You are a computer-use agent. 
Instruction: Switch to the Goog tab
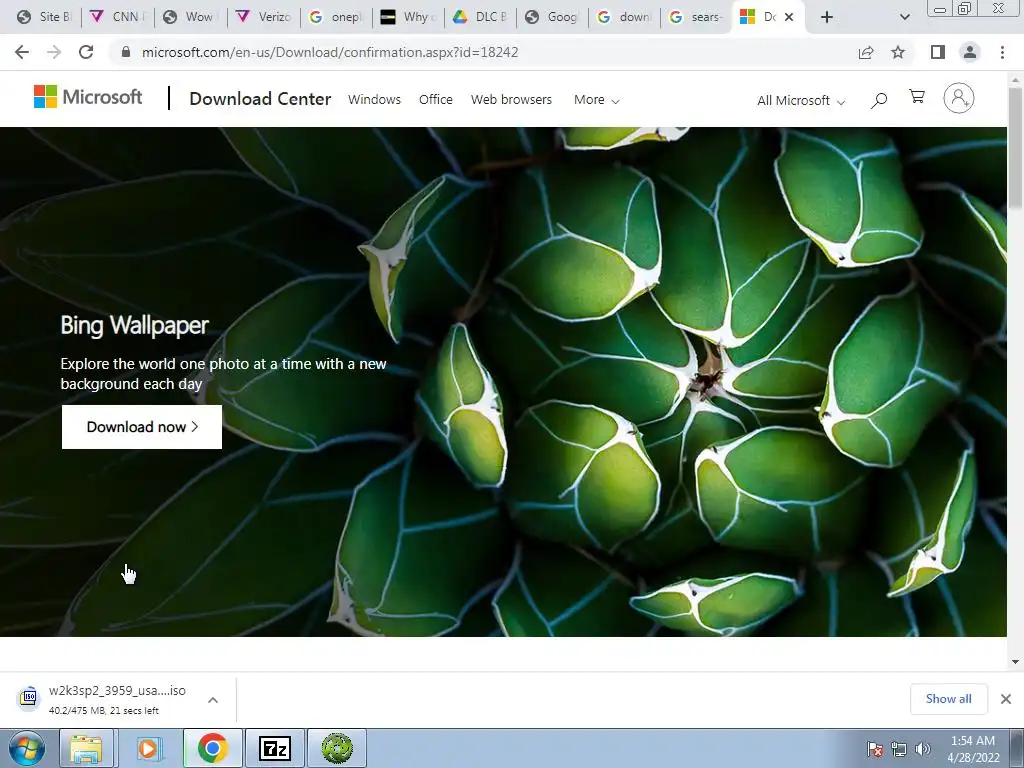click(x=552, y=17)
